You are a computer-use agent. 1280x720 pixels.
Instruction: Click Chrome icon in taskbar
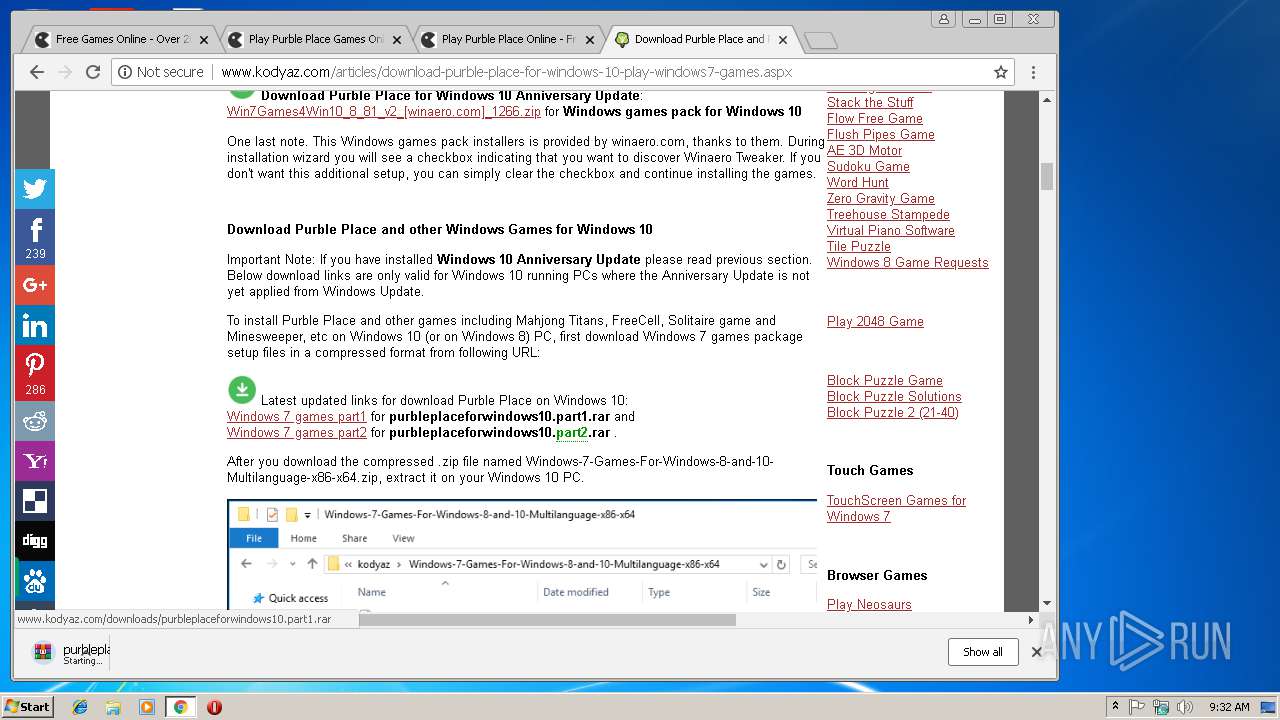180,707
